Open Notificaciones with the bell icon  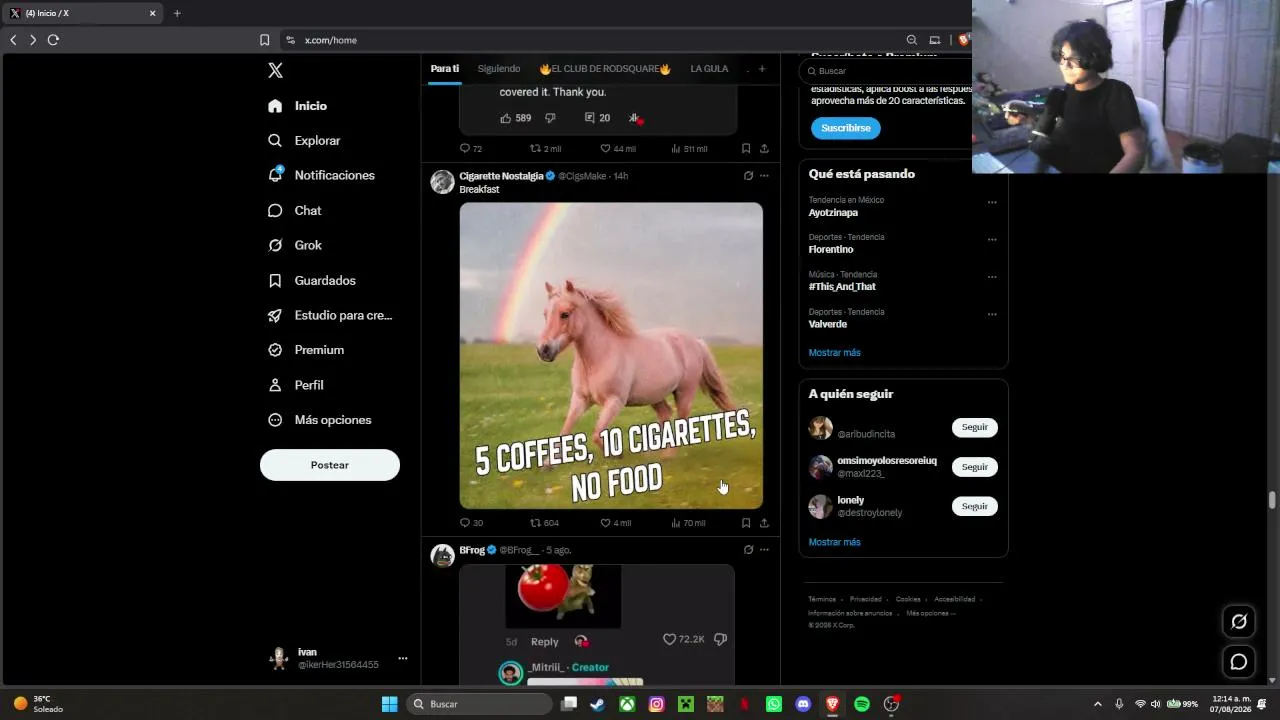point(321,175)
